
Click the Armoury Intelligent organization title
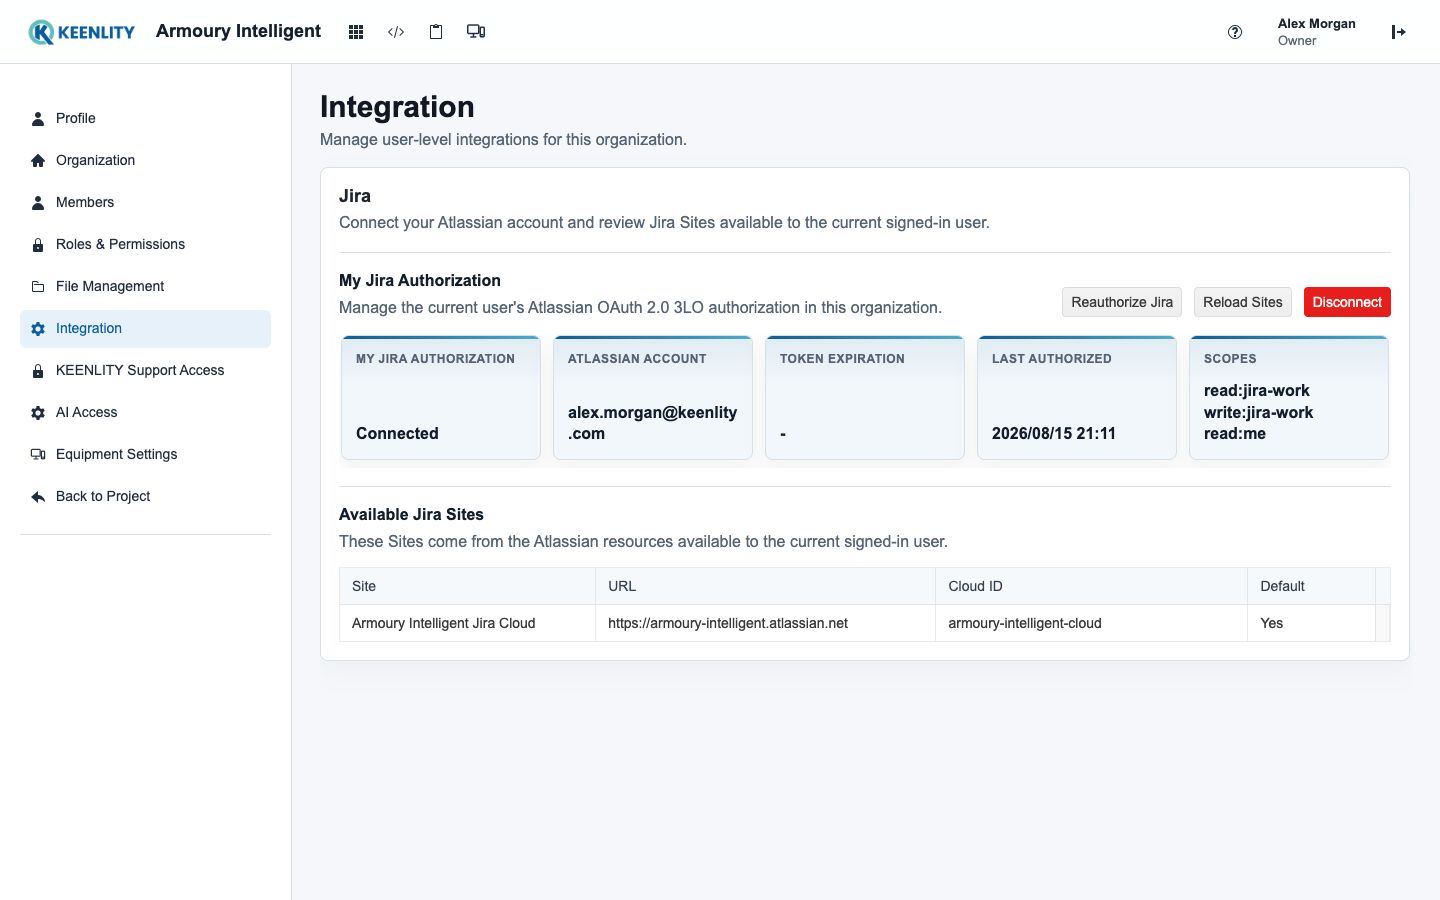[238, 31]
